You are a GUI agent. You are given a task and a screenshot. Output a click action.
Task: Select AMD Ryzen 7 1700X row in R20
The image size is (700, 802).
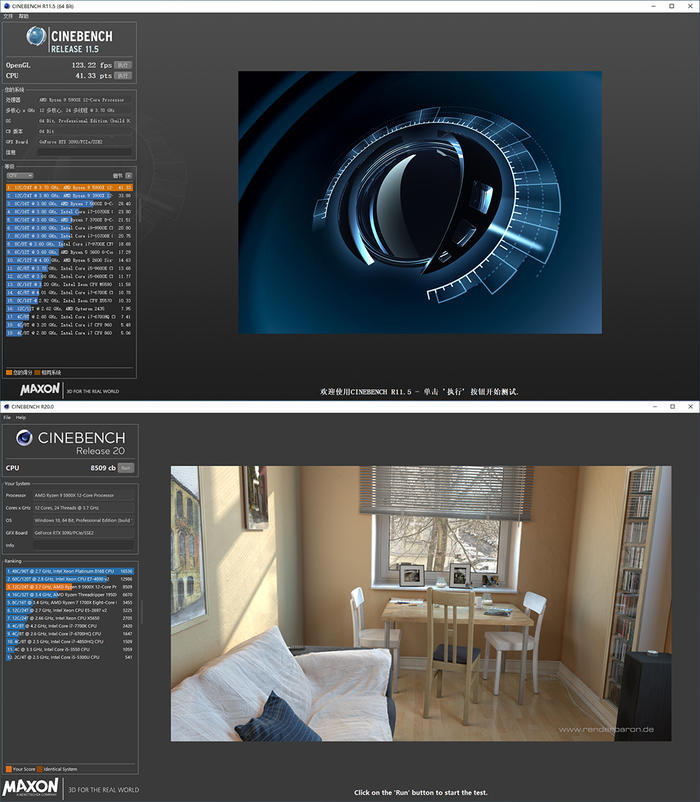[x=70, y=603]
